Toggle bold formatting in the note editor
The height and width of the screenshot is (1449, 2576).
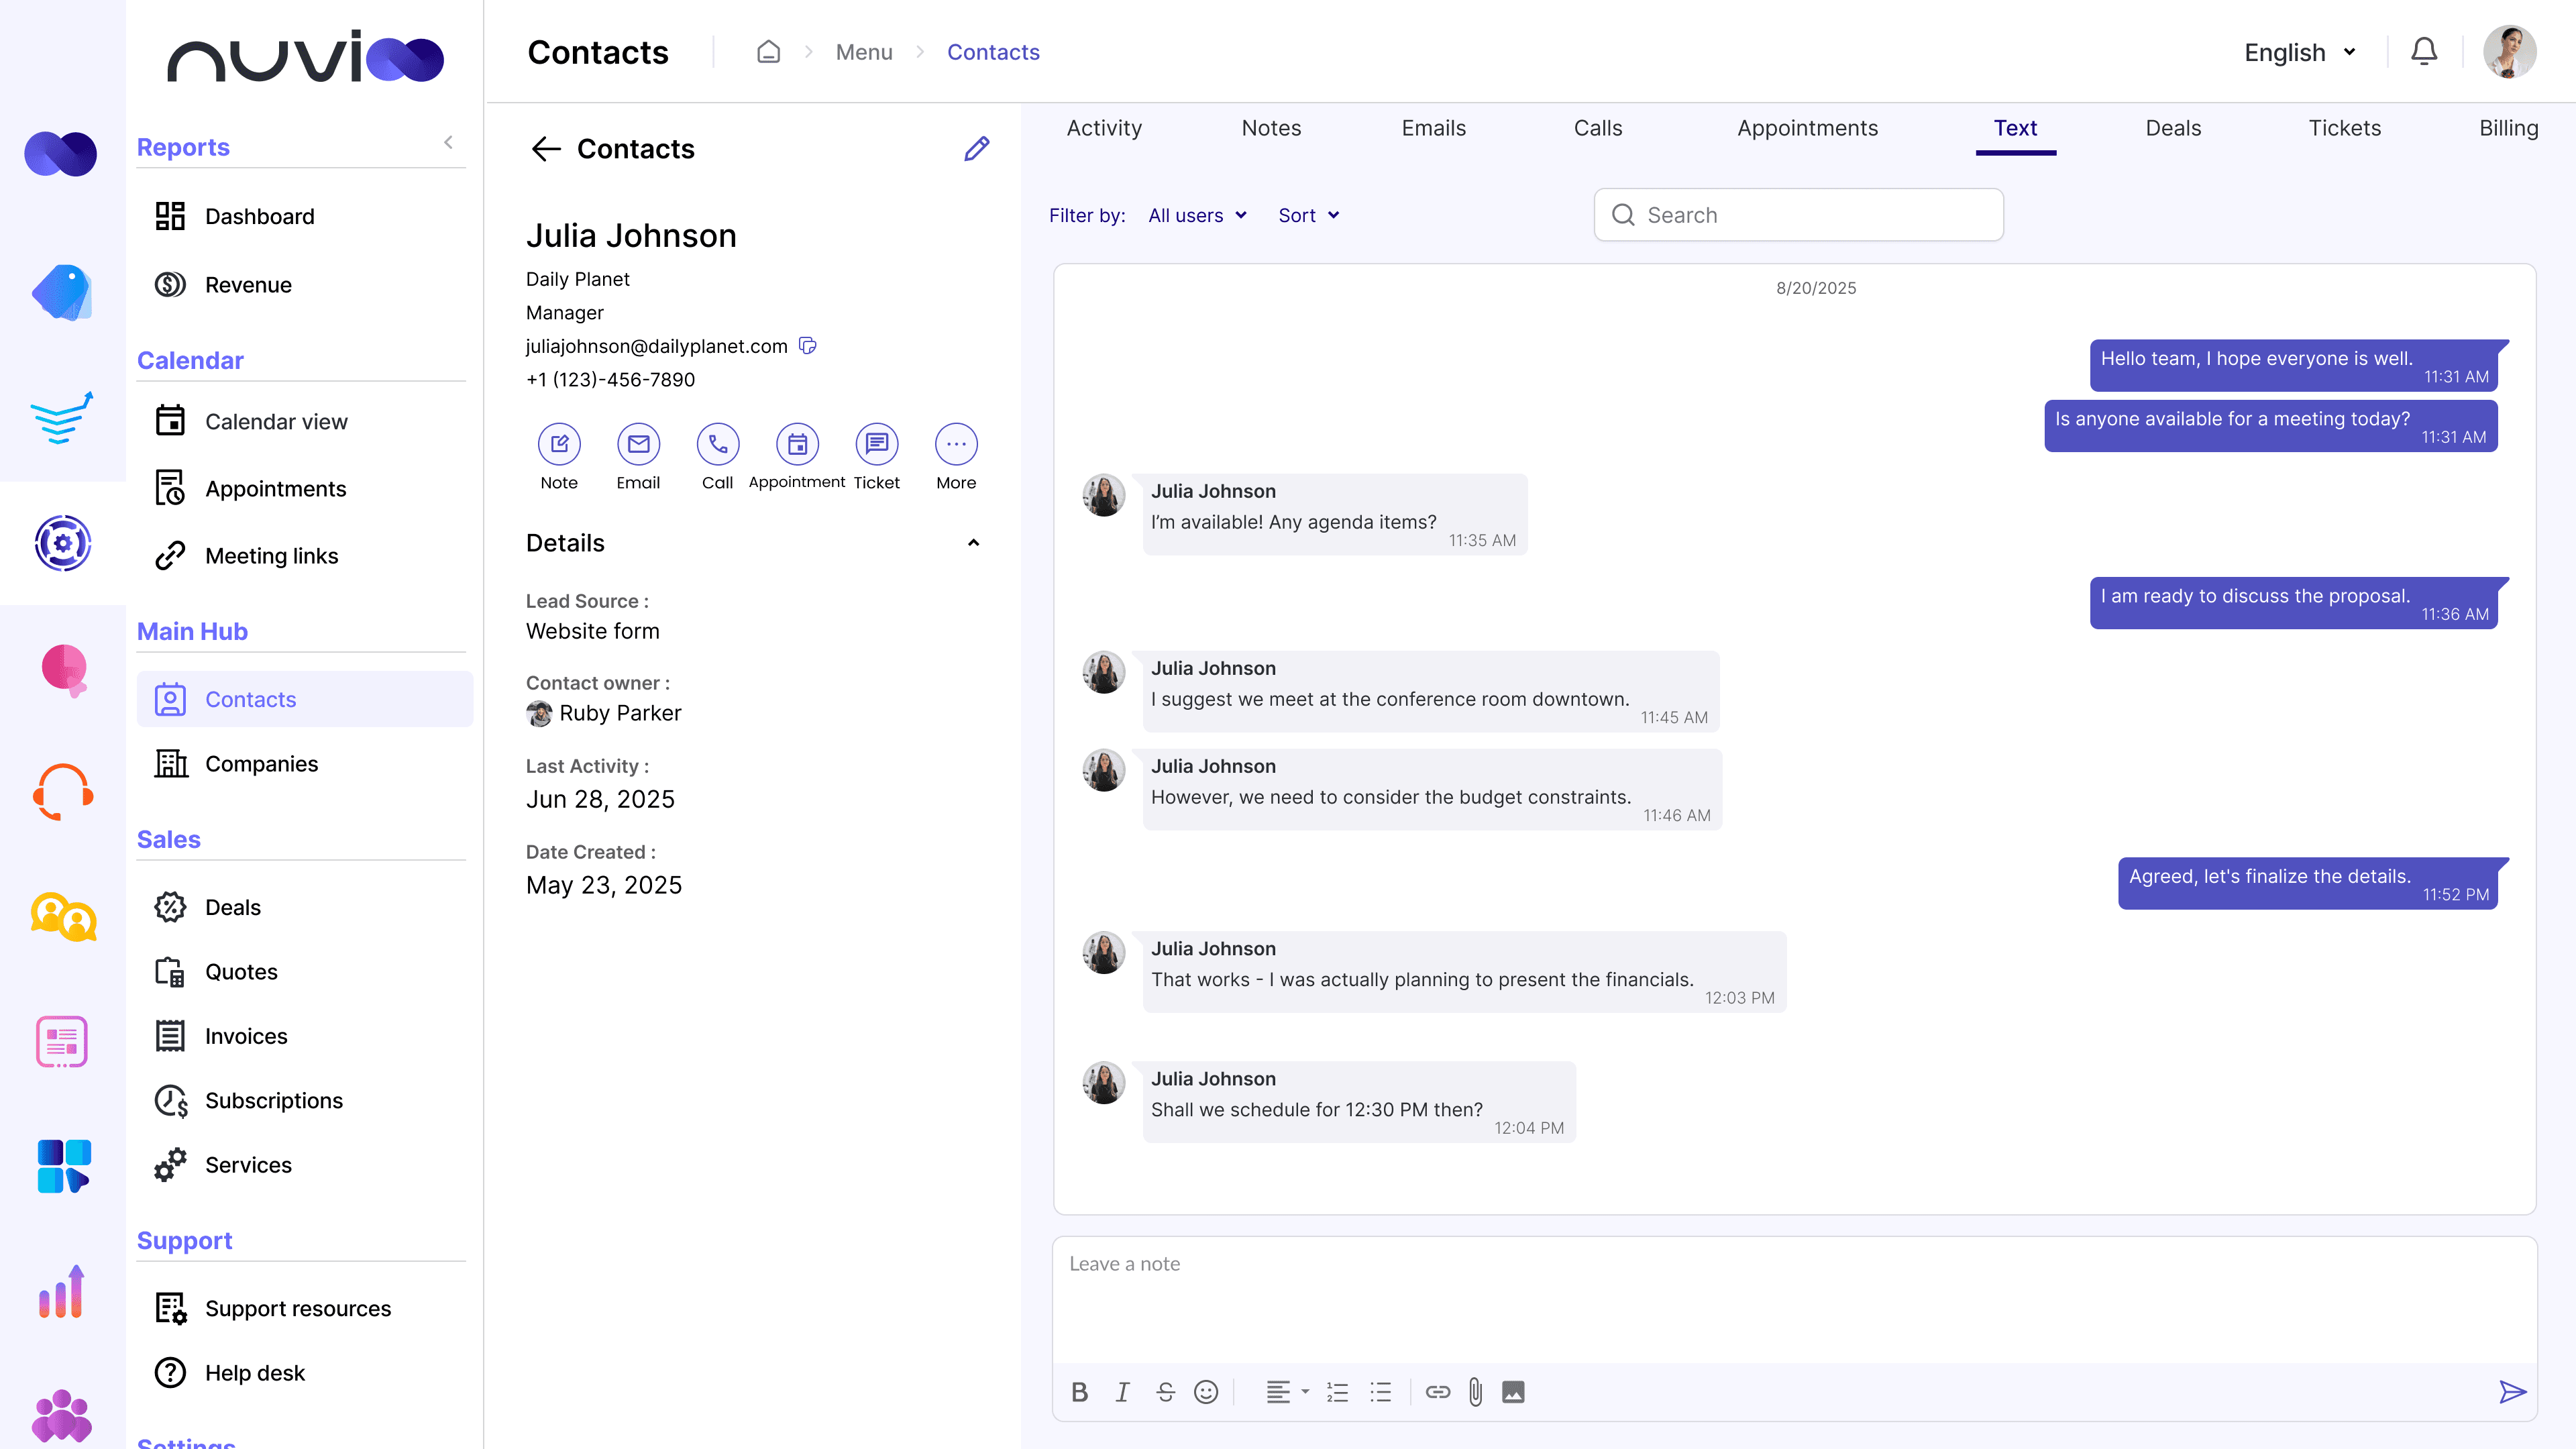tap(1079, 1392)
